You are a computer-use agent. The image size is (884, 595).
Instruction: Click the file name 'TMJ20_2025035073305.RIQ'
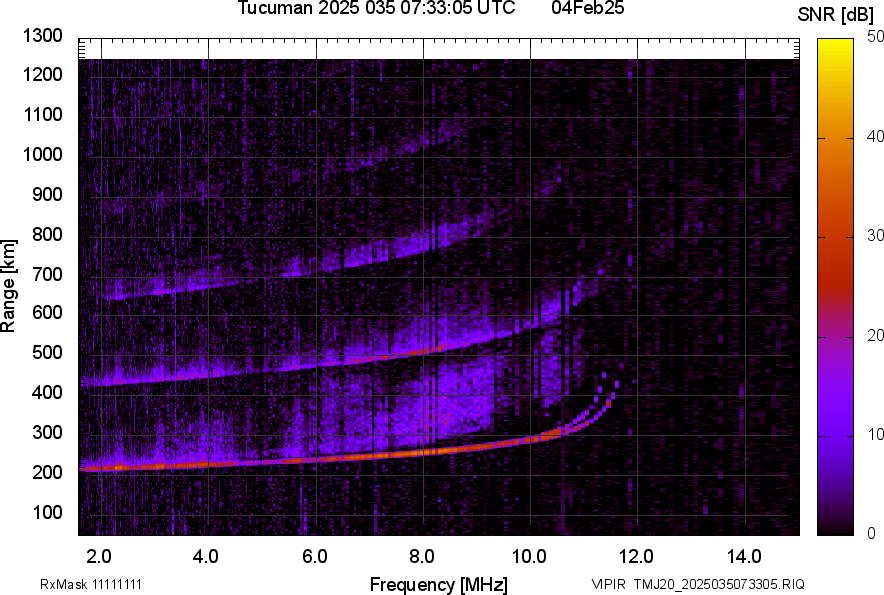[x=719, y=584]
